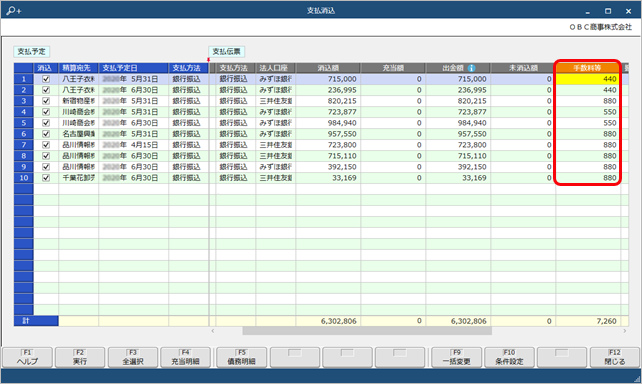The image size is (642, 384).
Task: Click the 精算宛先 column header
Action: (79, 68)
